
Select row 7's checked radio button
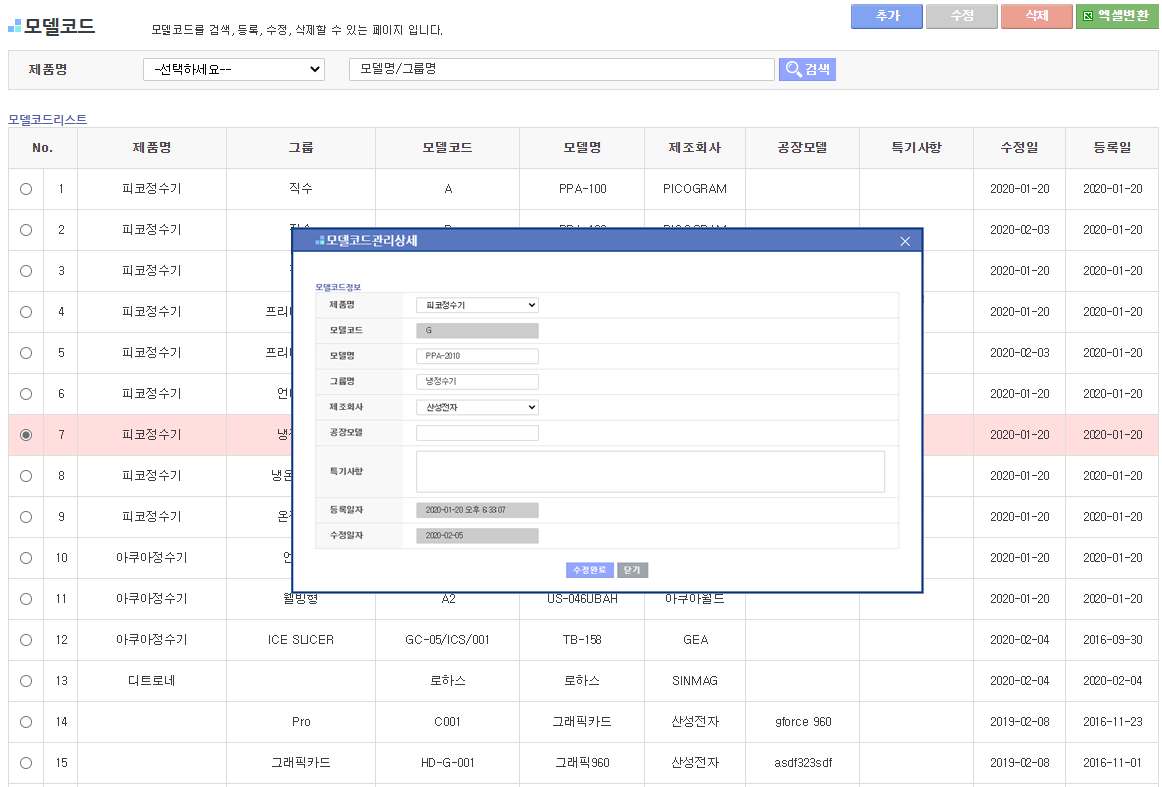click(26, 435)
